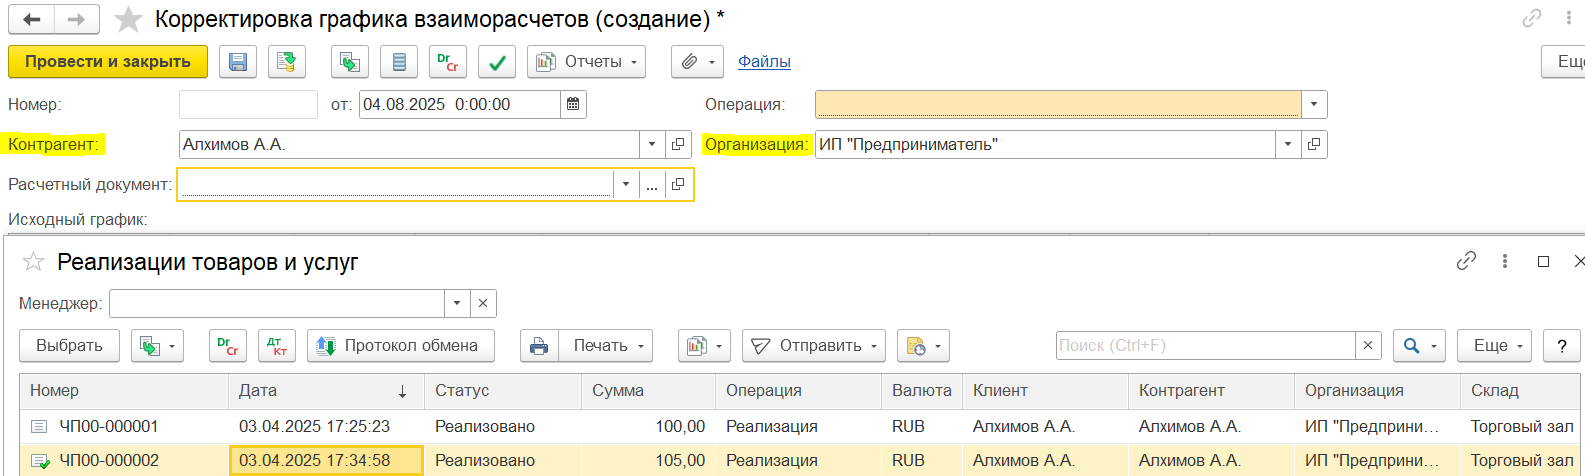Sort list by the Сумма column header
Image resolution: width=1585 pixels, height=476 pixels.
647,391
